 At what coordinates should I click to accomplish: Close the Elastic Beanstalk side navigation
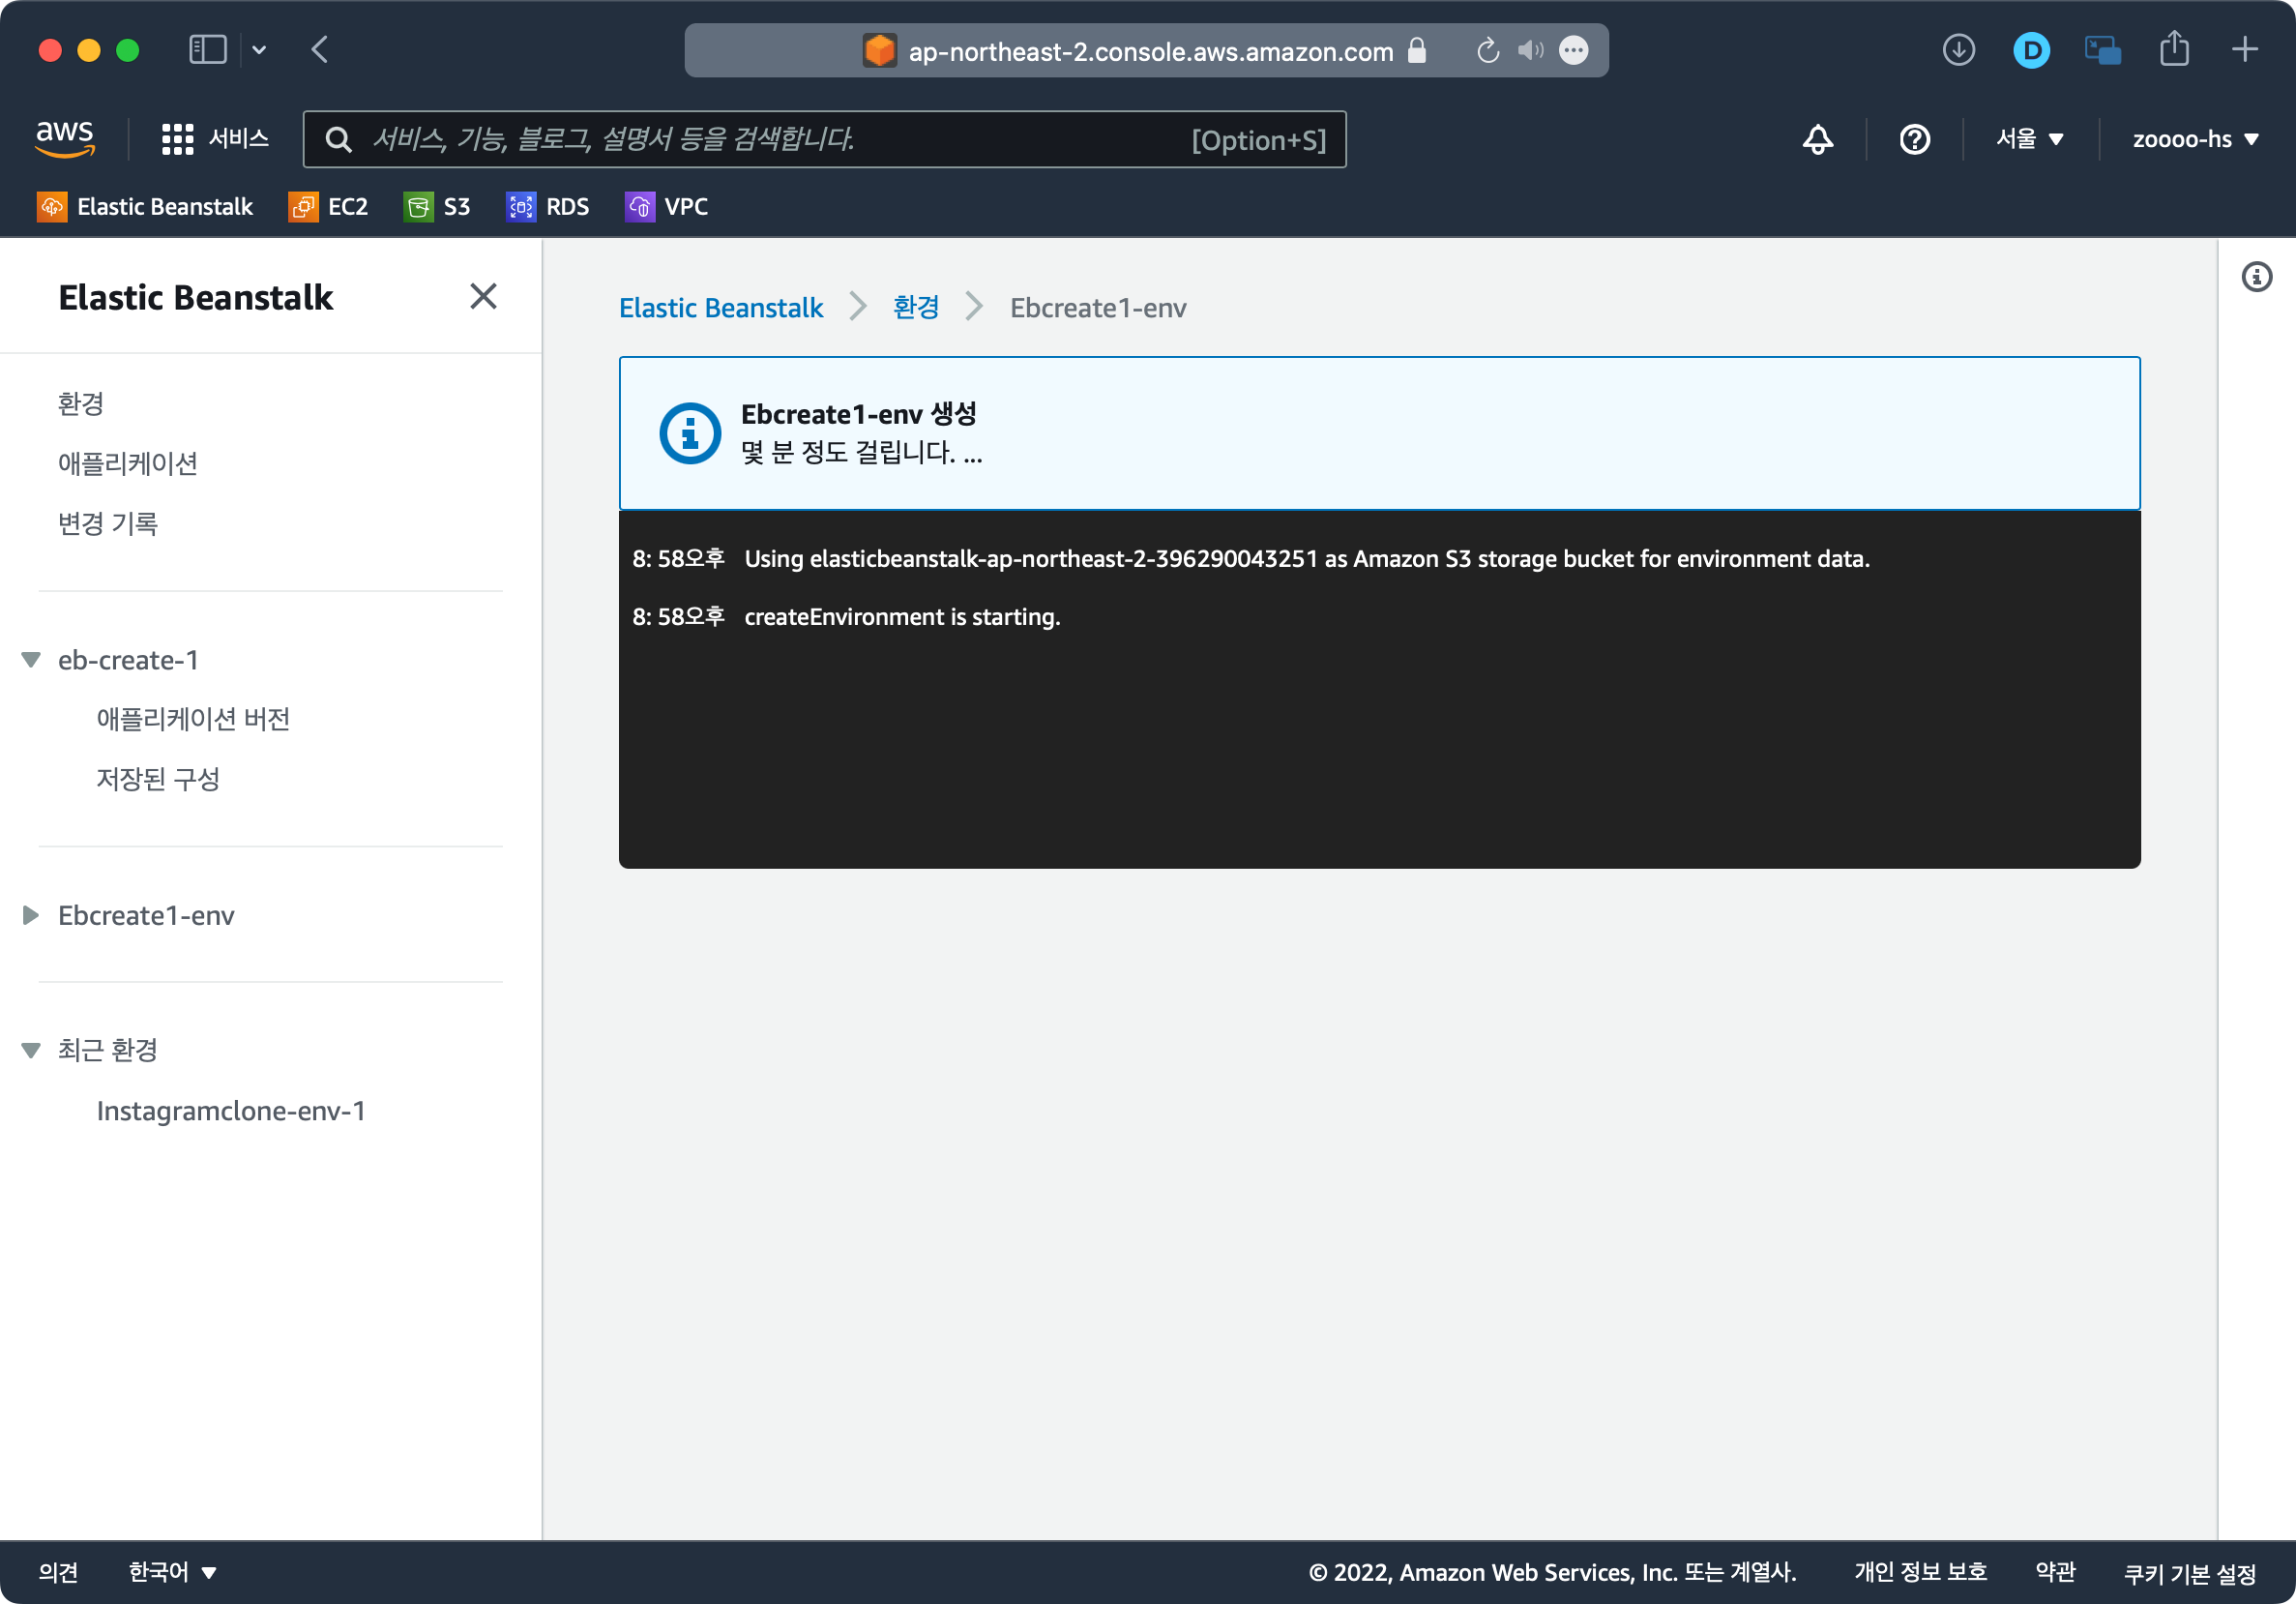(x=483, y=296)
